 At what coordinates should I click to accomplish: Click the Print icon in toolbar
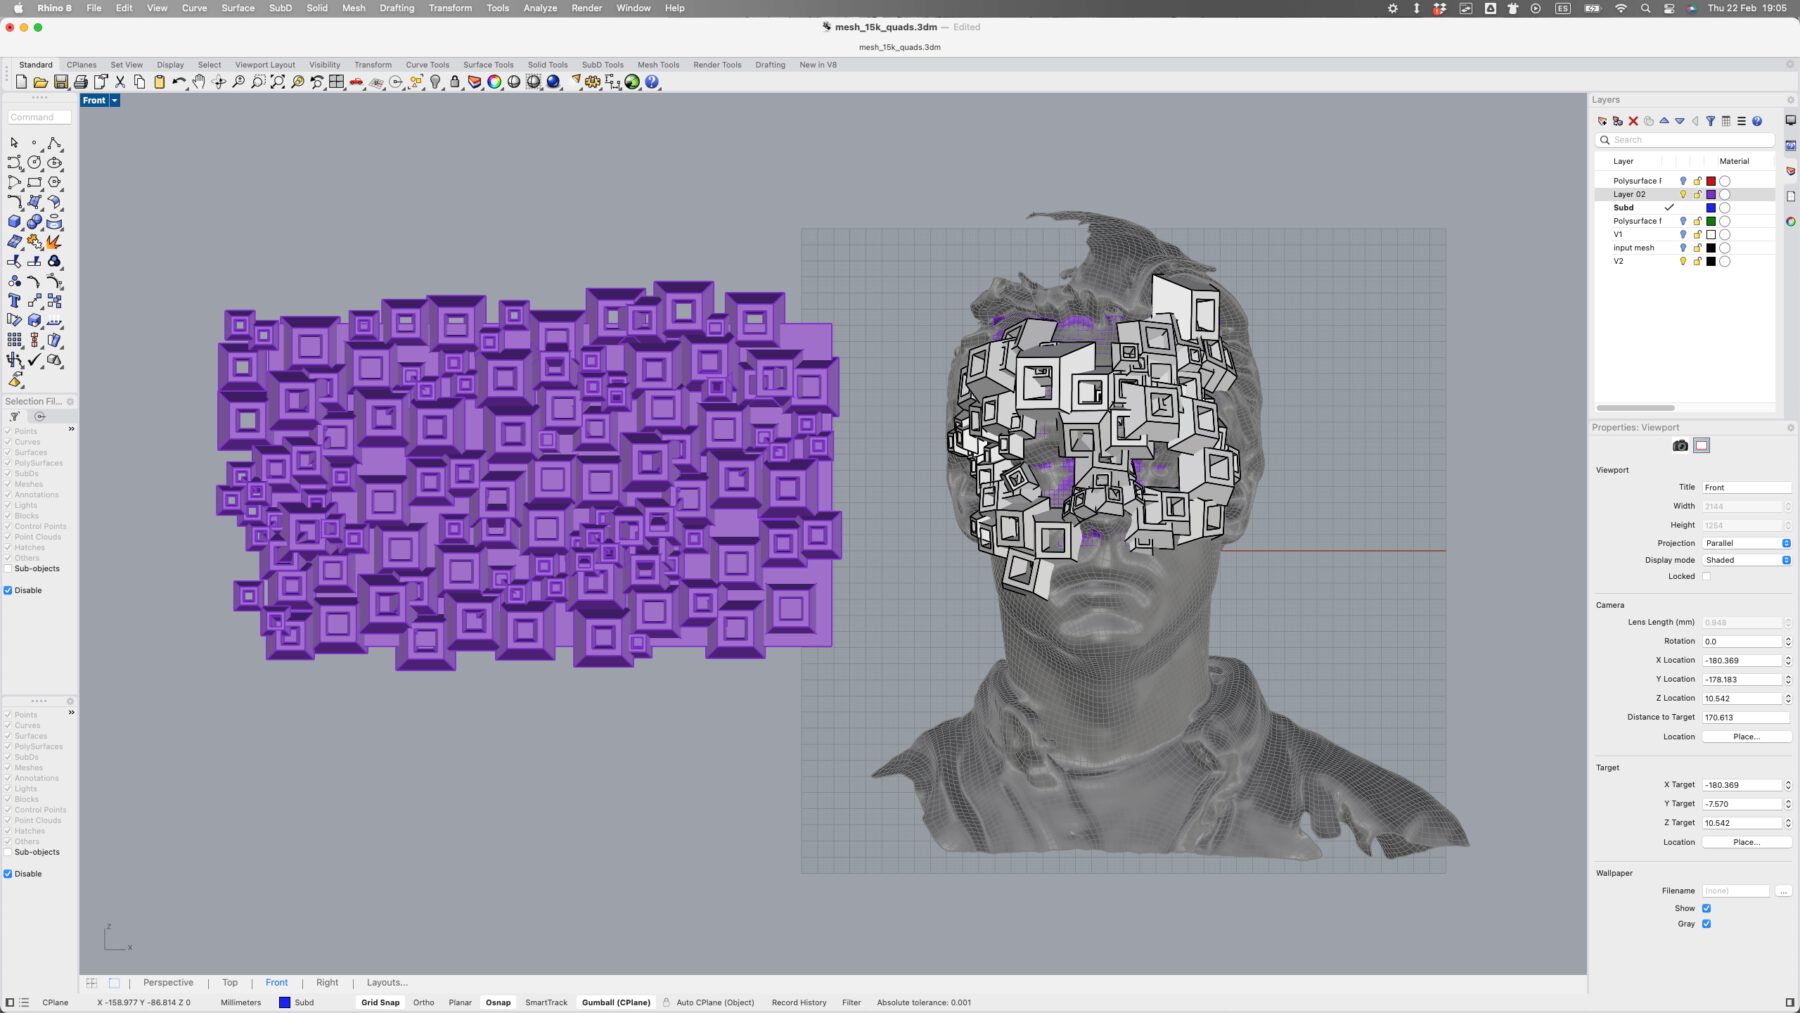pos(81,82)
